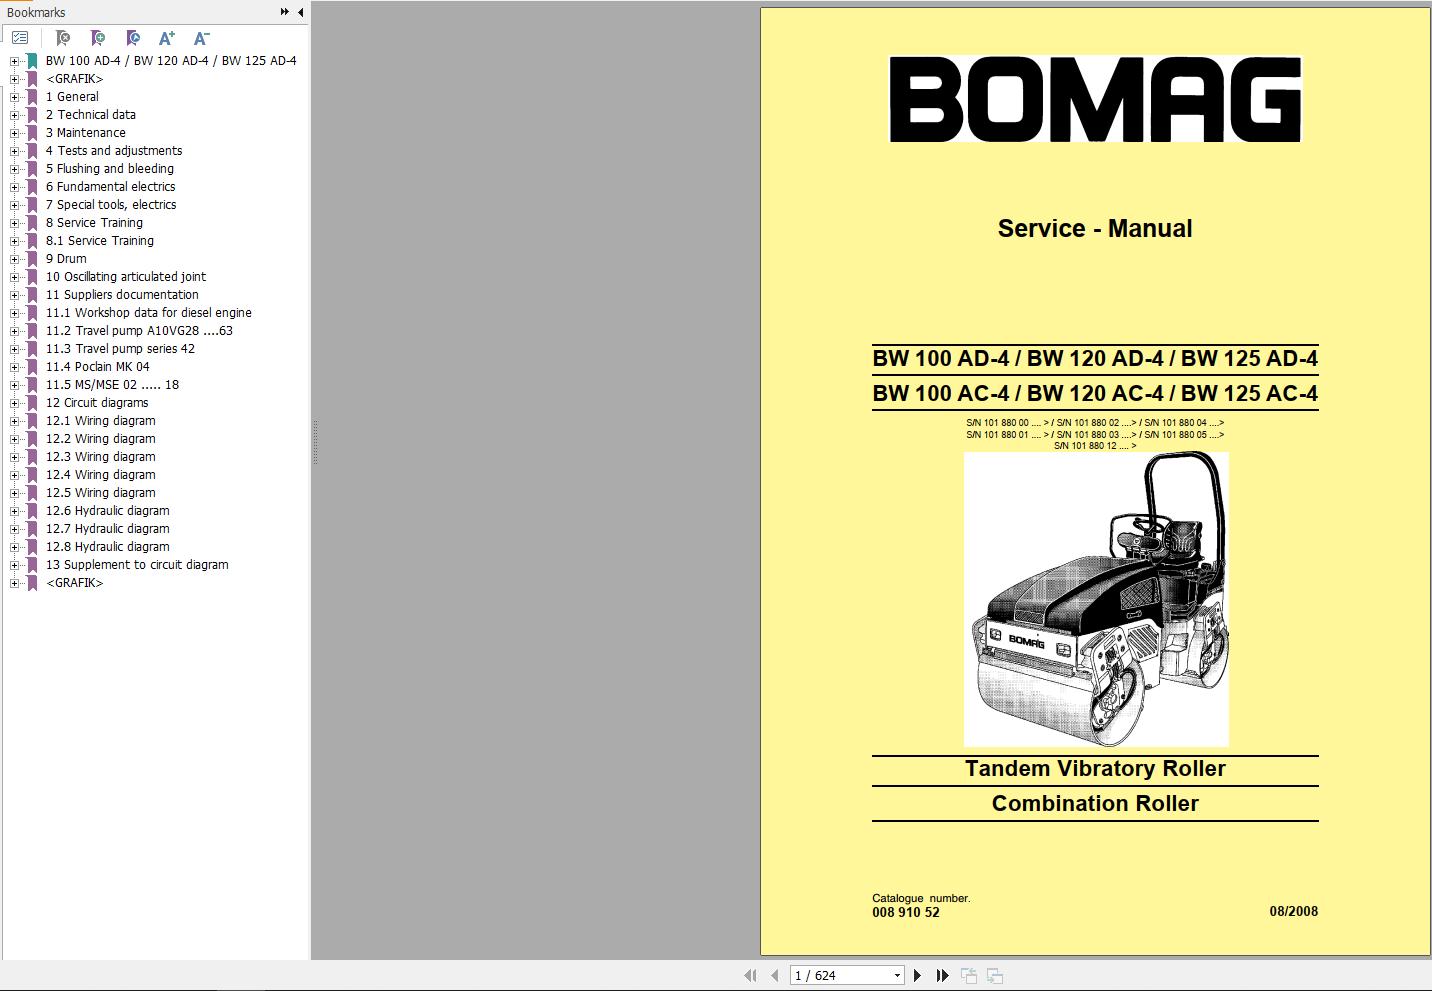This screenshot has height=991, width=1432.
Task: Open the bookmark options menu
Action: click(18, 37)
